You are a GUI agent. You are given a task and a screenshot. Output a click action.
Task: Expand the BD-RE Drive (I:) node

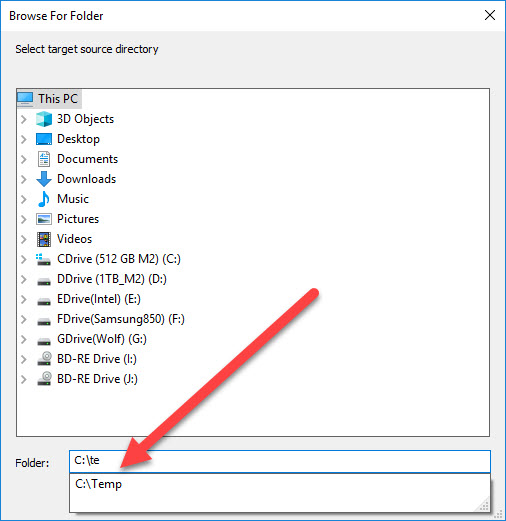pos(24,359)
